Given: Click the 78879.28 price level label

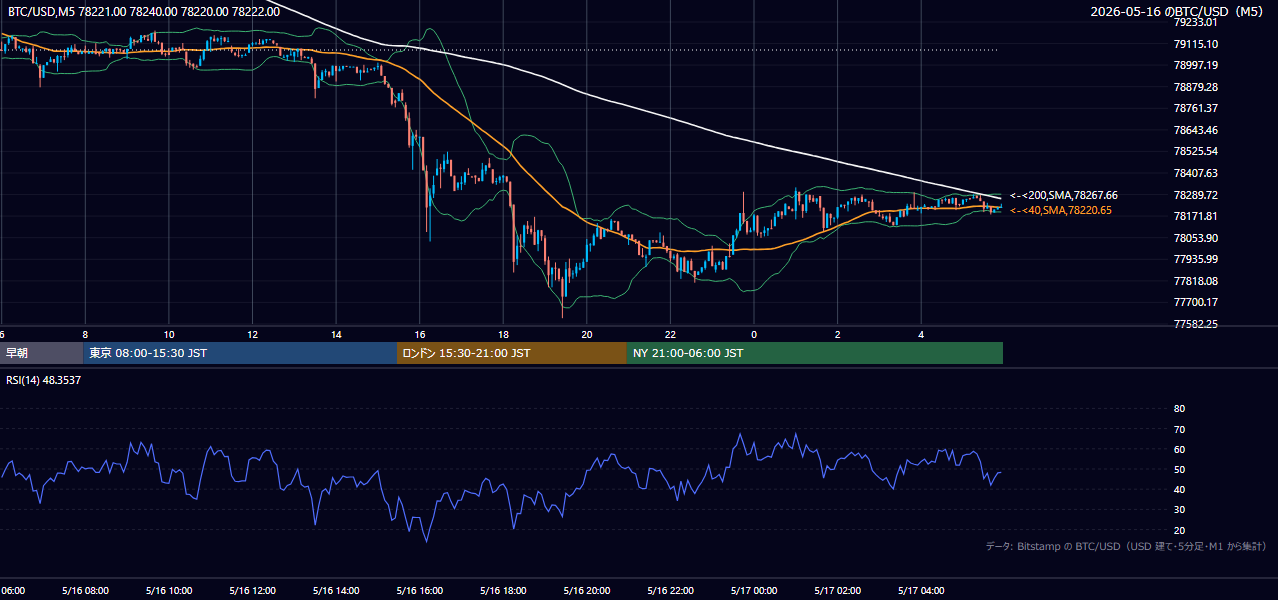Looking at the screenshot, I should [1195, 87].
